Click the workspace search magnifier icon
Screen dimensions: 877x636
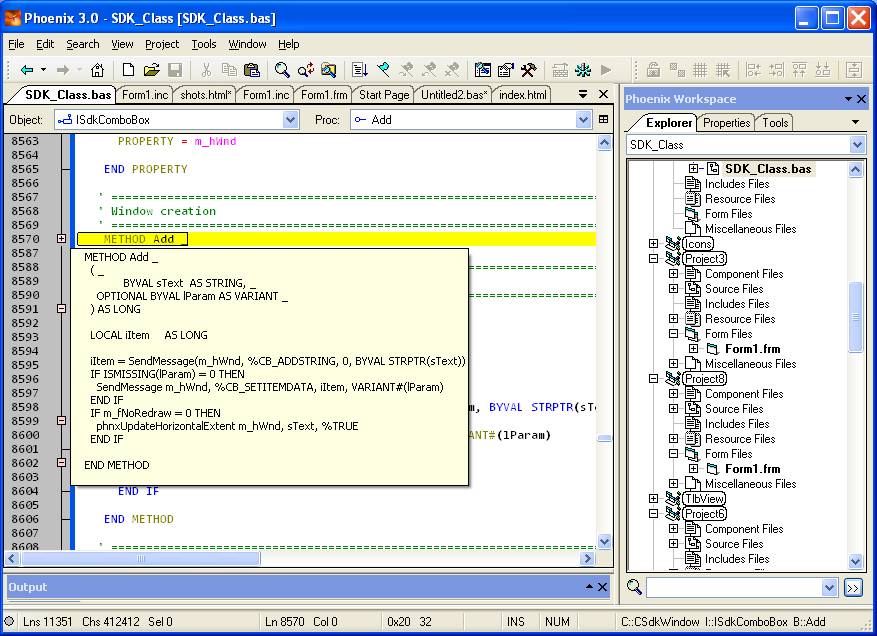coord(634,587)
